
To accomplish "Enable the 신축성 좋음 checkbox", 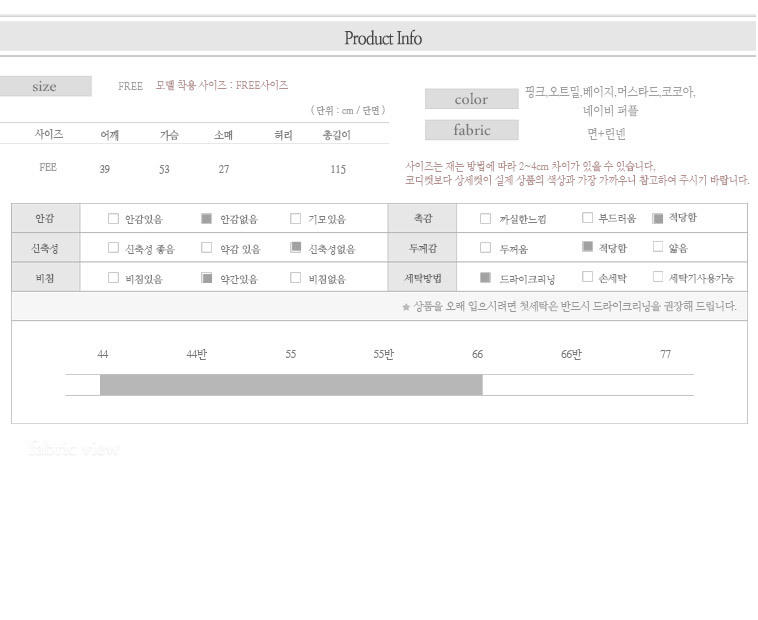I will click(113, 248).
